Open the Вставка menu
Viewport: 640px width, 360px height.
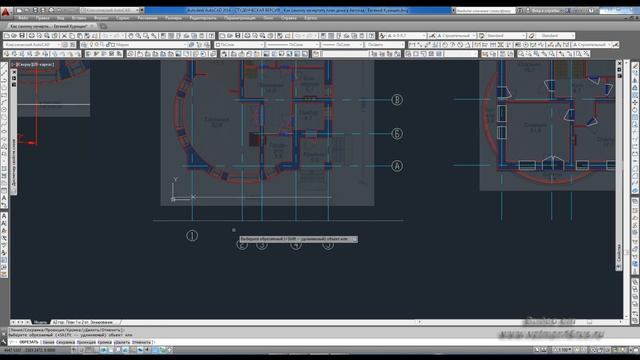click(79, 18)
